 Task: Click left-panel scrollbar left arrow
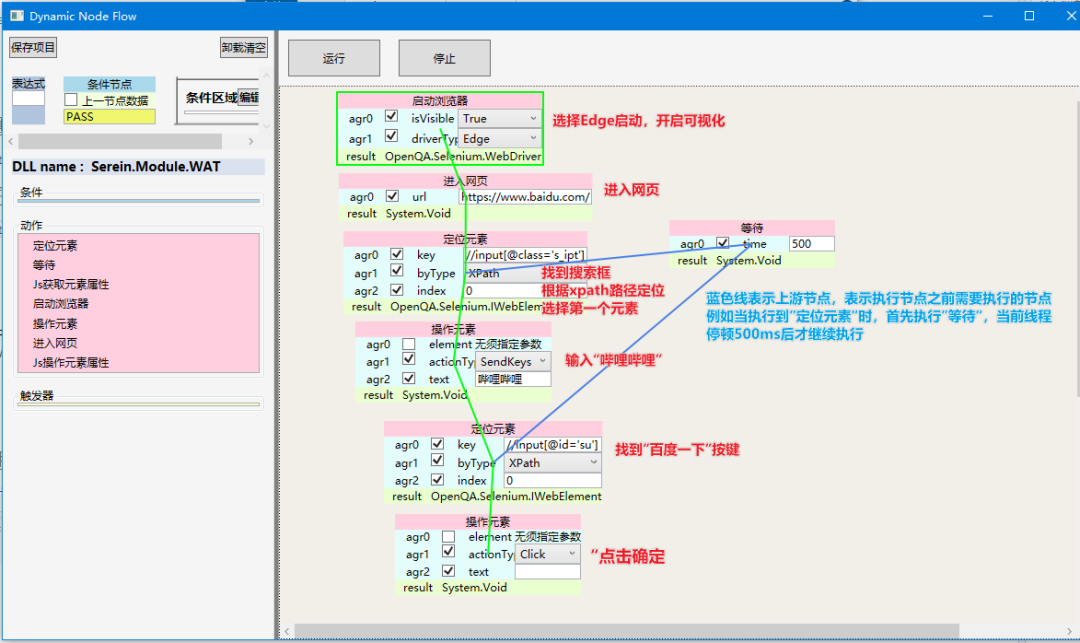point(11,141)
